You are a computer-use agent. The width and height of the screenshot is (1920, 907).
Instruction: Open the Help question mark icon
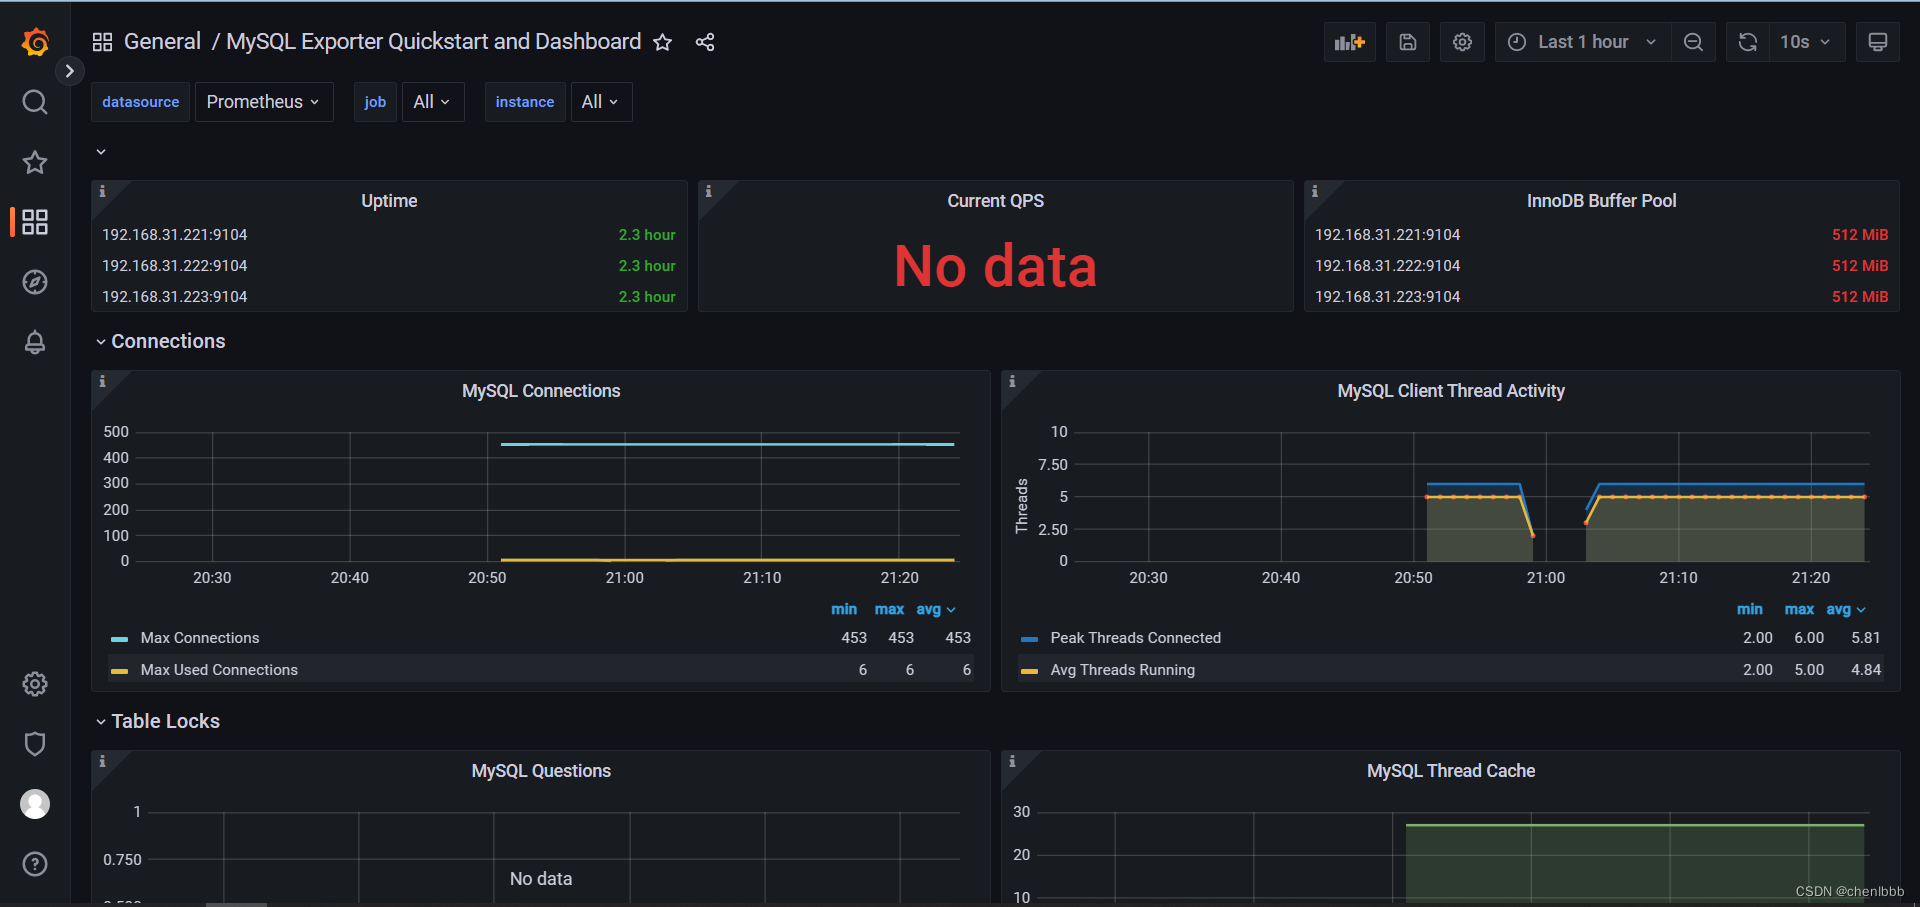(35, 864)
